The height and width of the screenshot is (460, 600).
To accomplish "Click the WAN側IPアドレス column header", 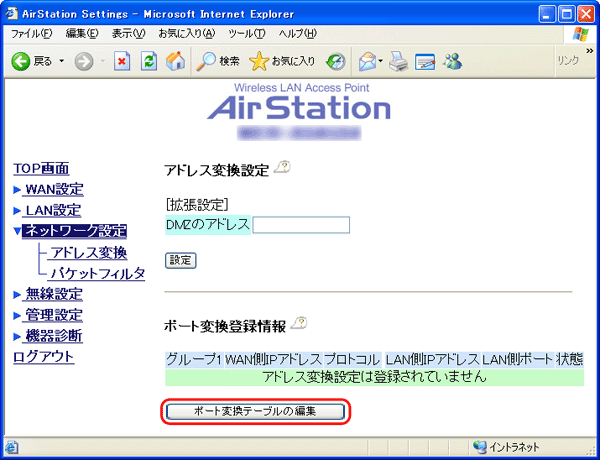I will (x=273, y=360).
